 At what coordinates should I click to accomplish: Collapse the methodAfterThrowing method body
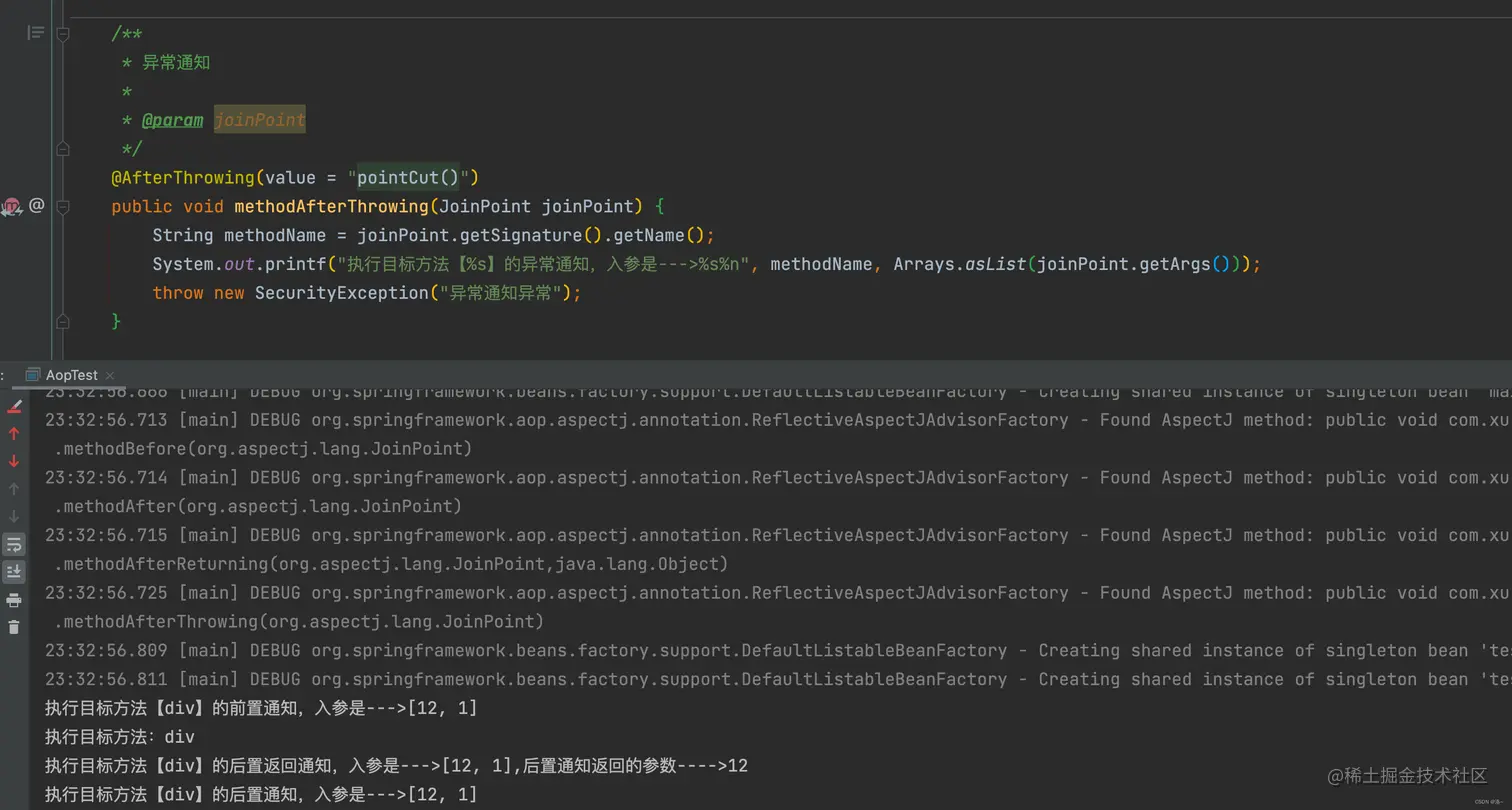(x=63, y=207)
